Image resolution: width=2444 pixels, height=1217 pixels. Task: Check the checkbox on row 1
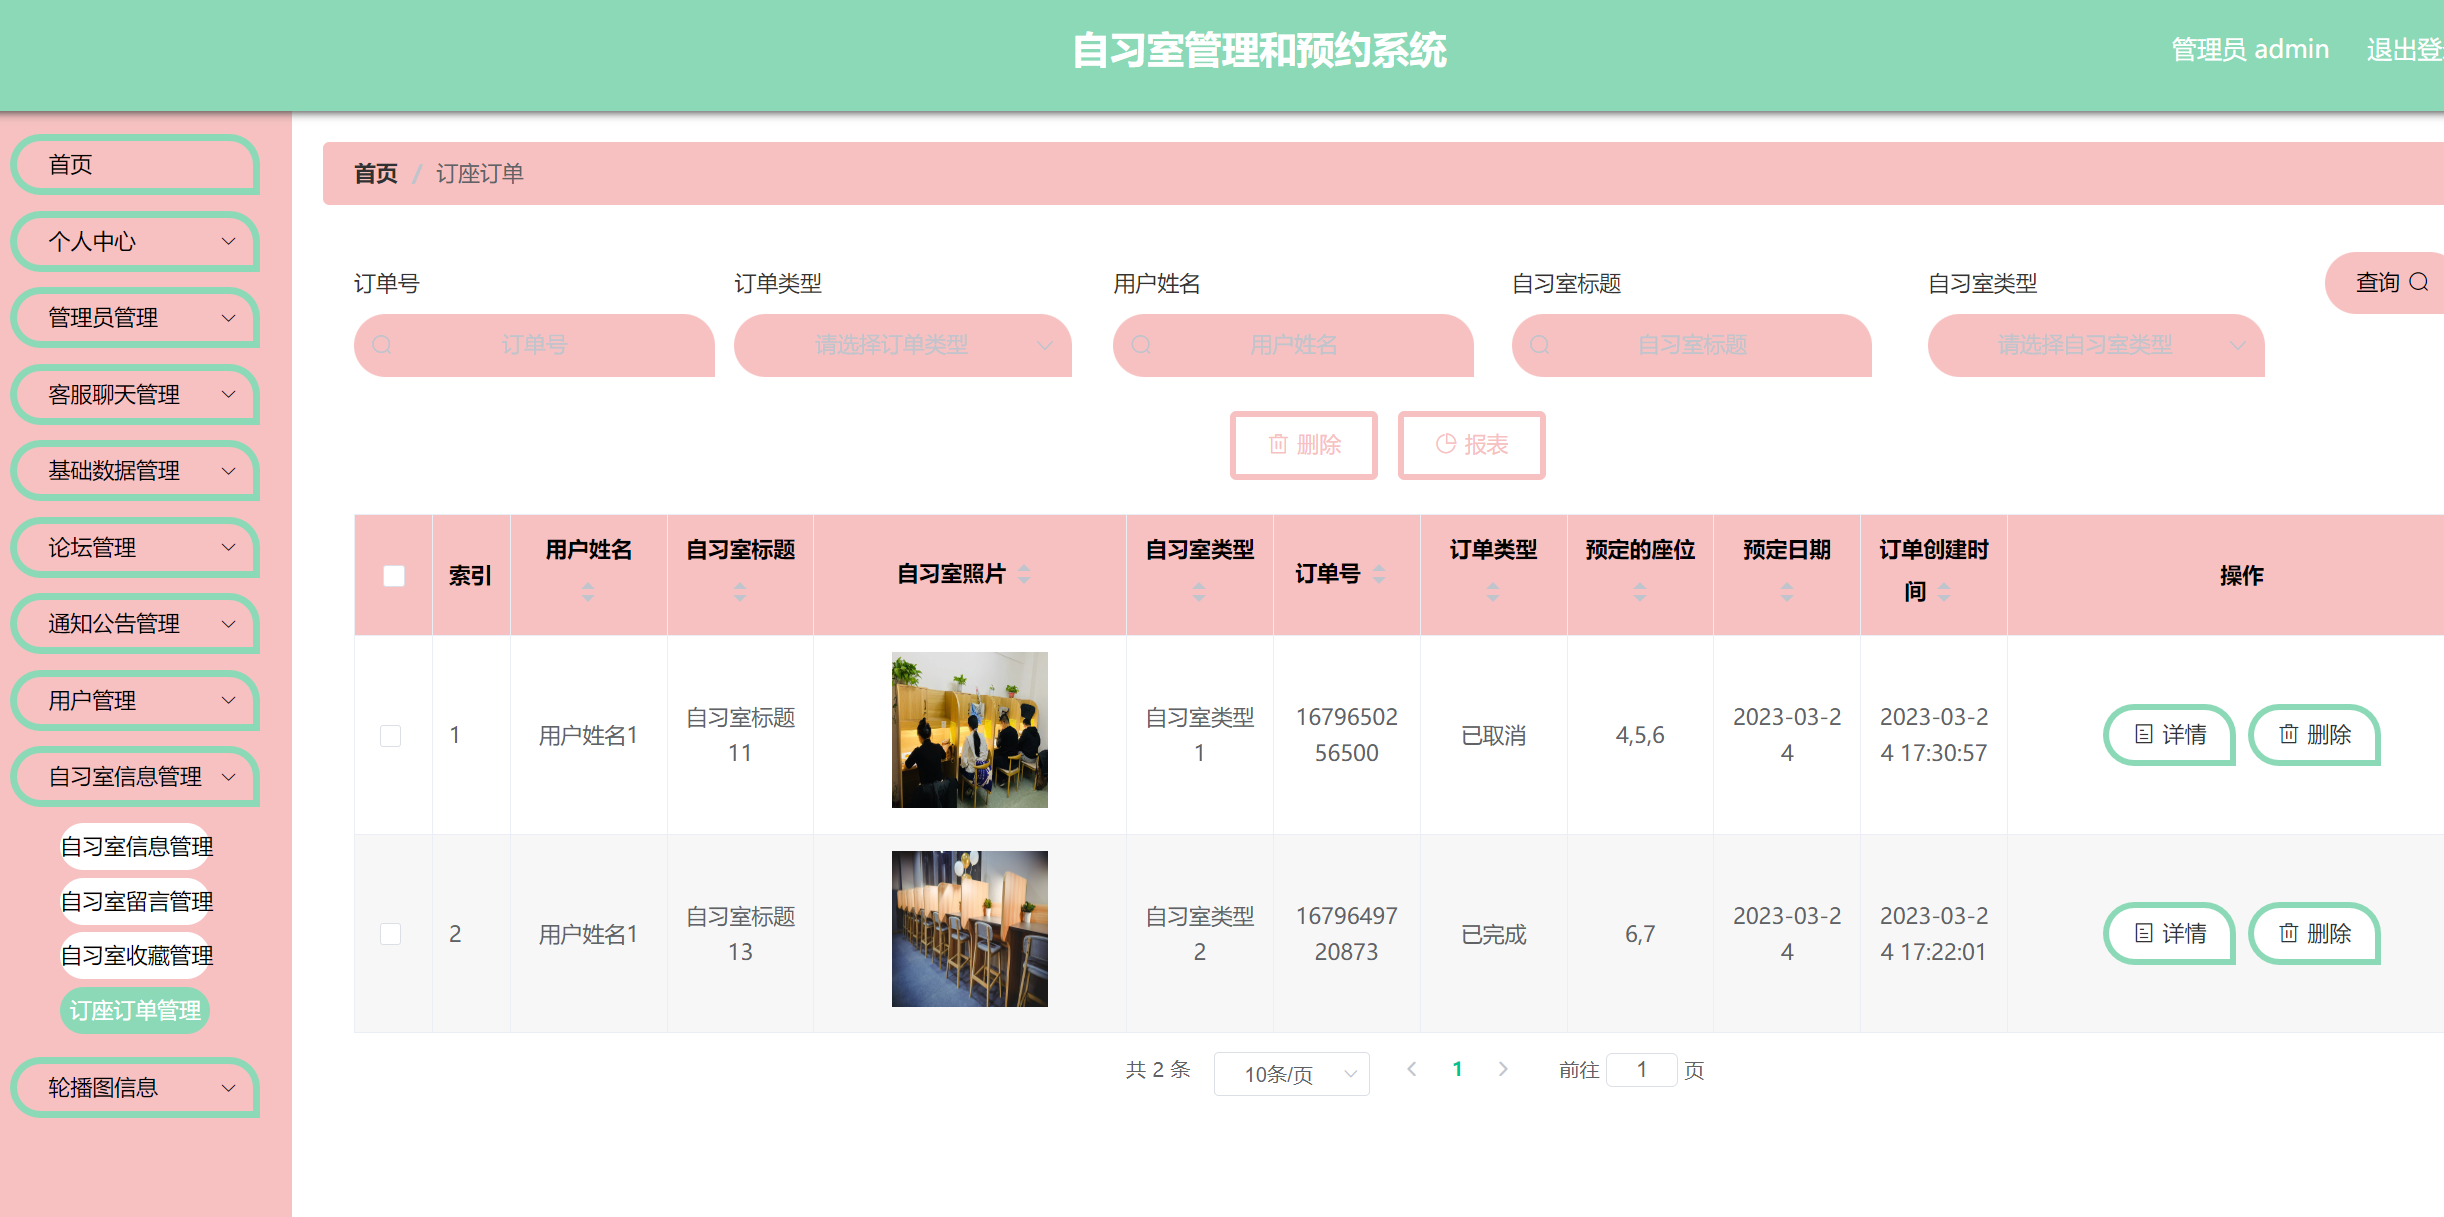pos(392,735)
